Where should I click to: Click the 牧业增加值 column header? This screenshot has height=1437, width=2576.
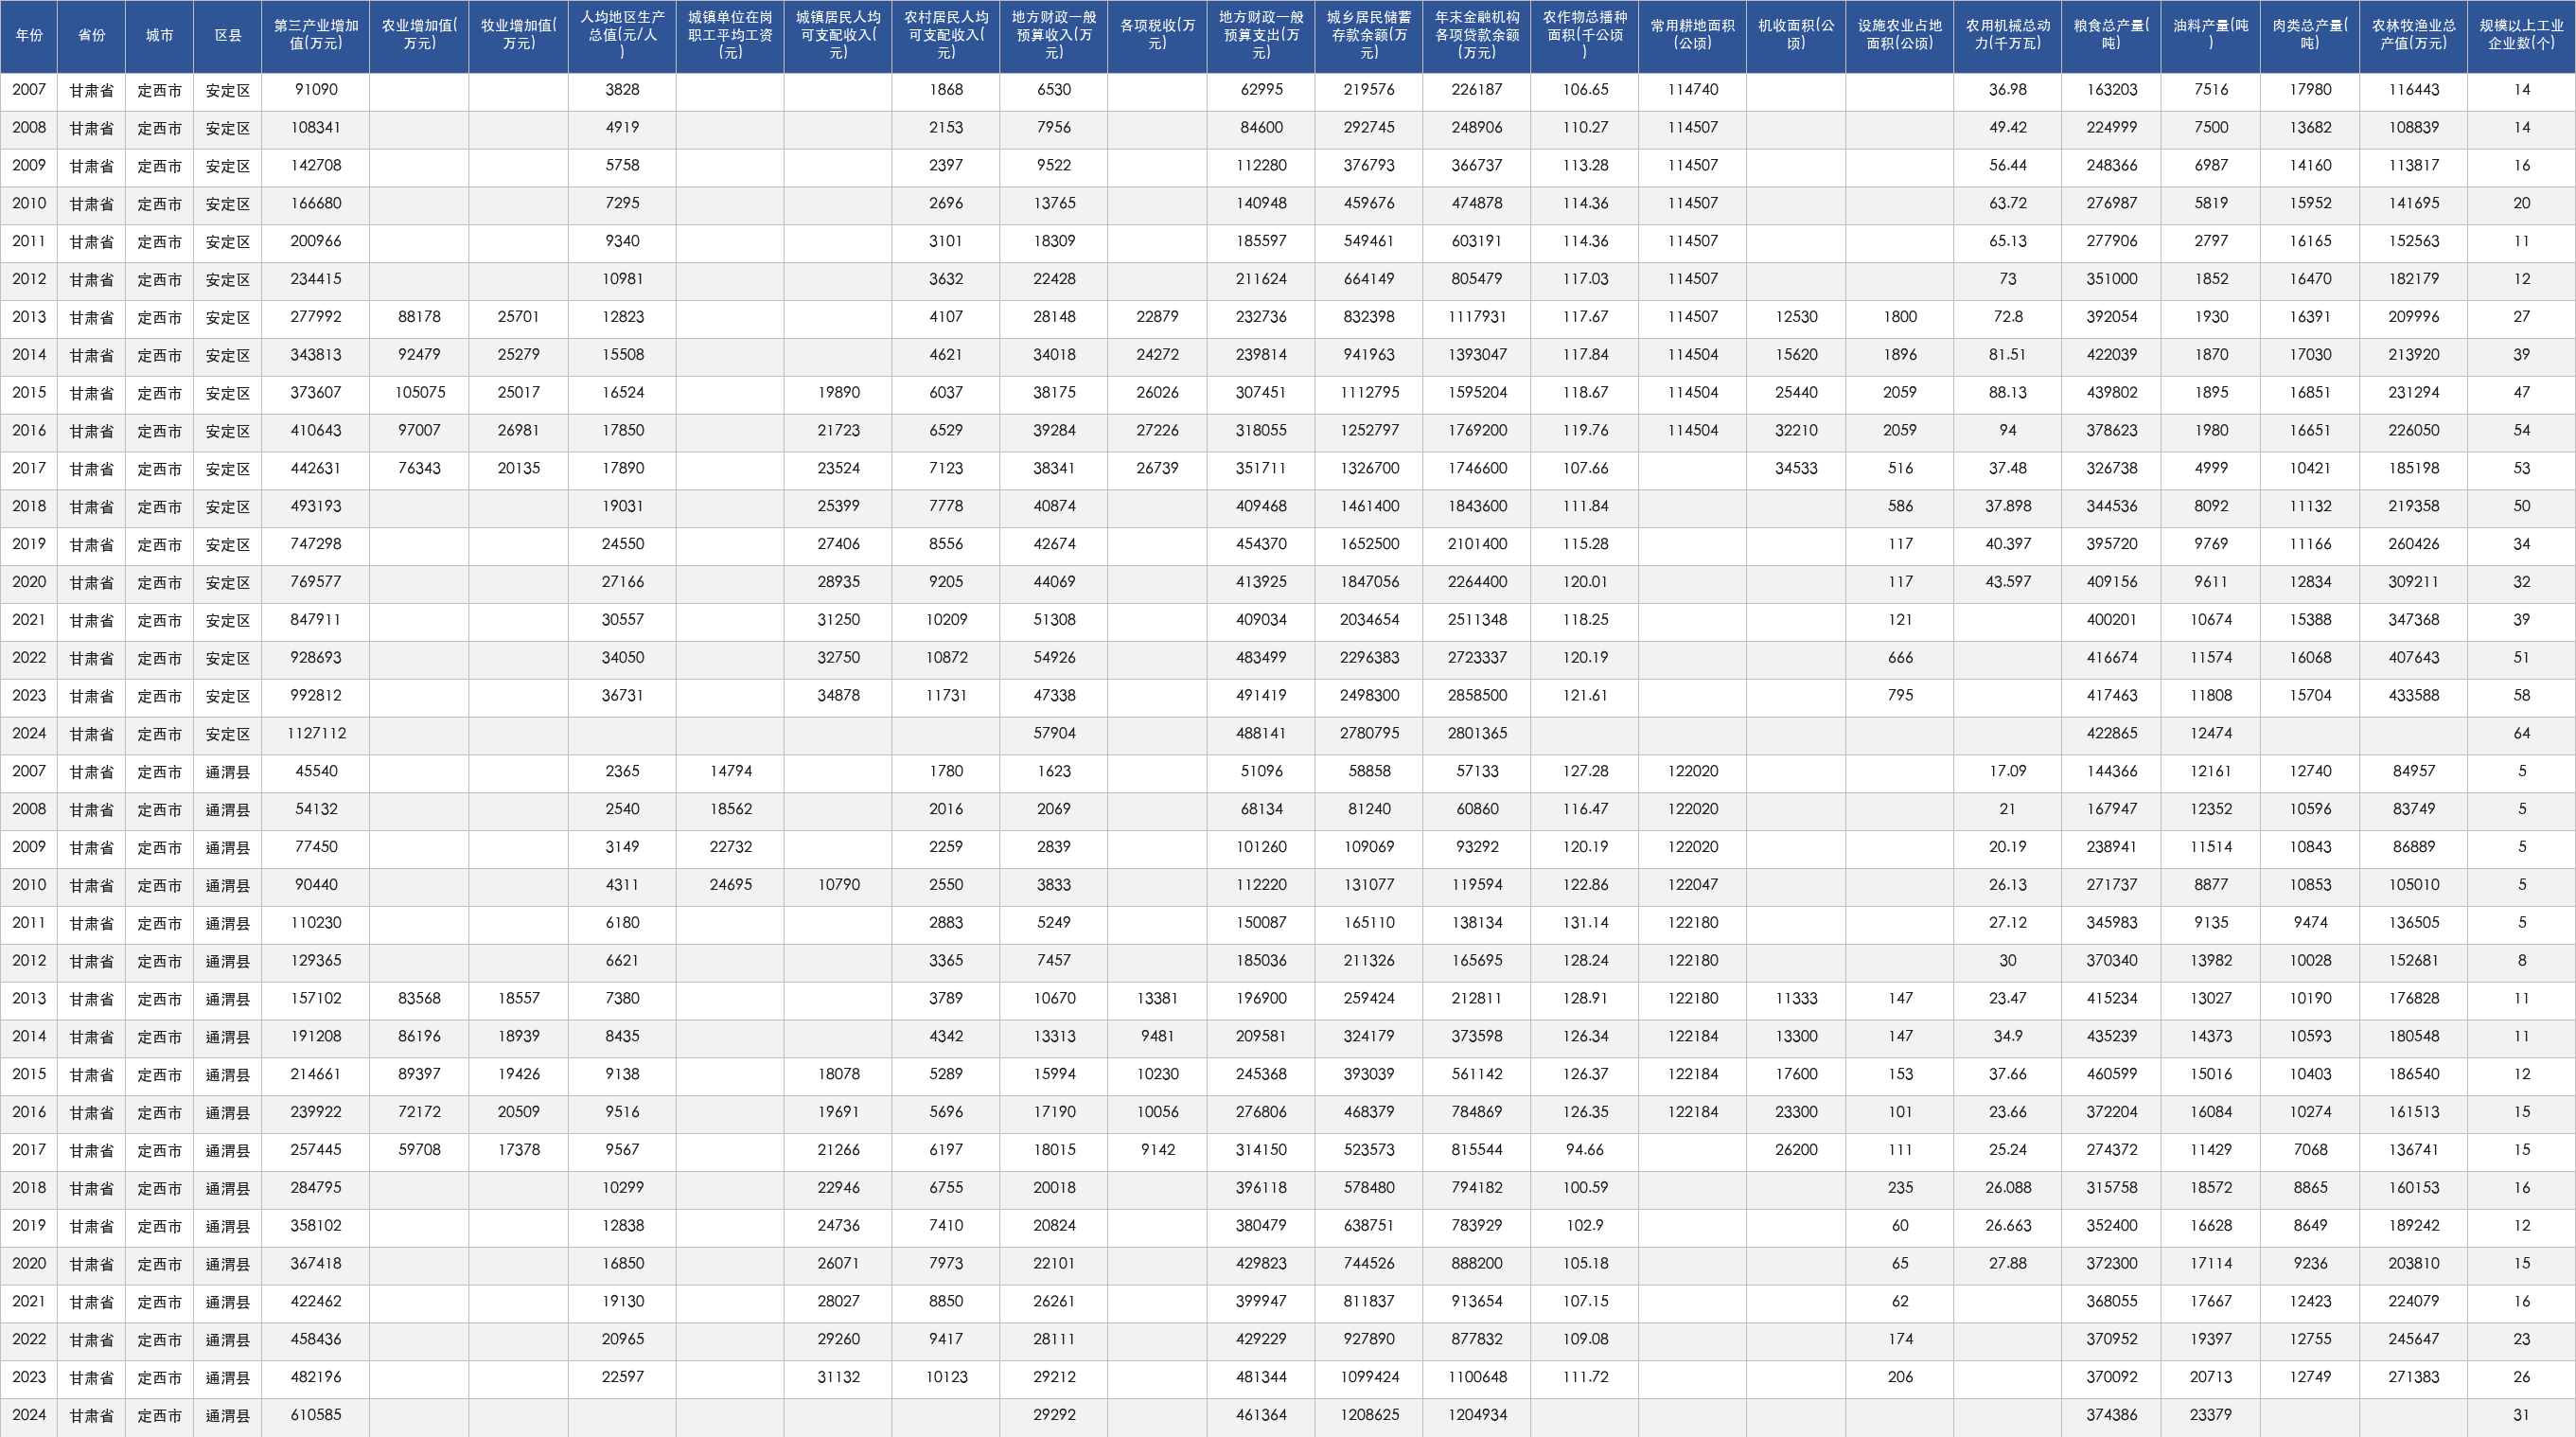pyautogui.click(x=518, y=35)
